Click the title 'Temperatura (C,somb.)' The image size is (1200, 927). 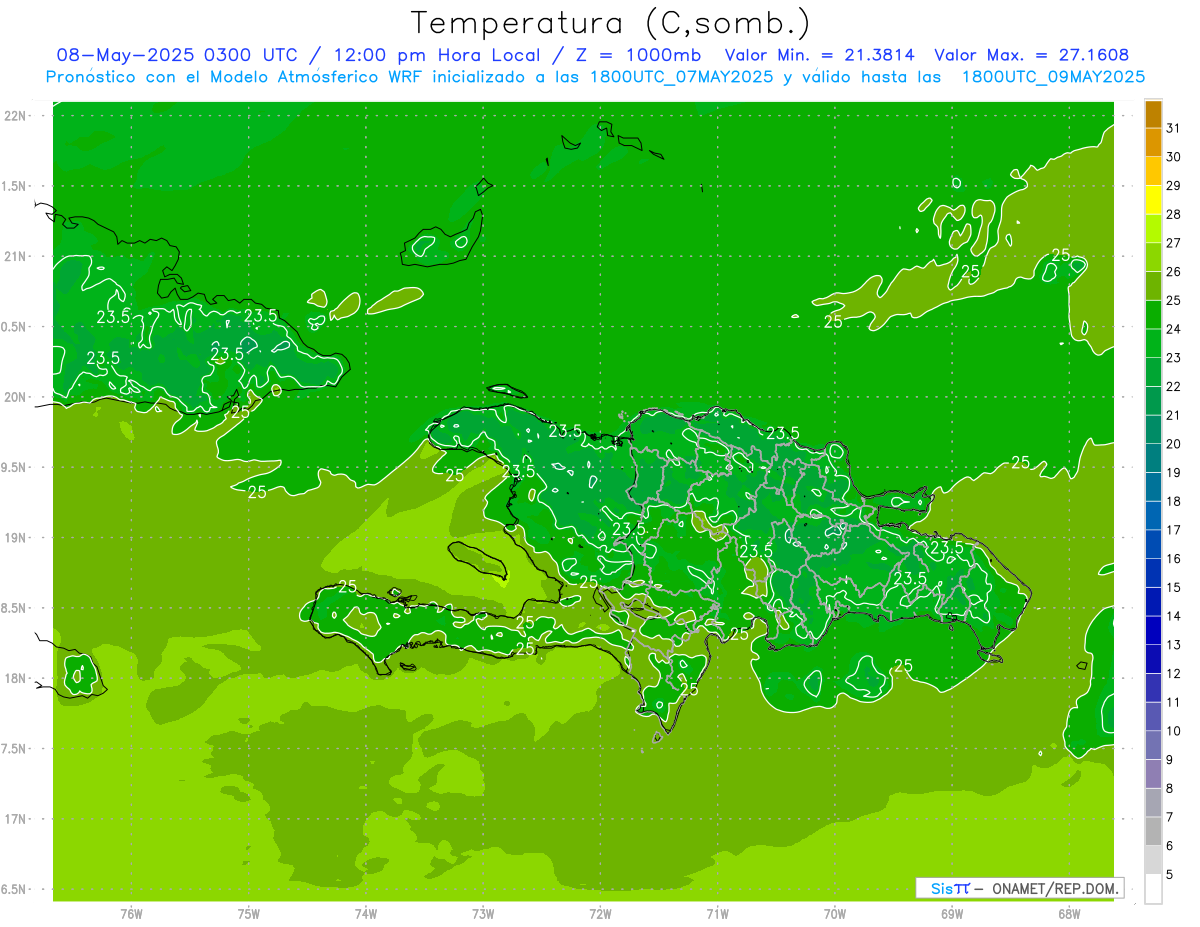click(x=611, y=22)
